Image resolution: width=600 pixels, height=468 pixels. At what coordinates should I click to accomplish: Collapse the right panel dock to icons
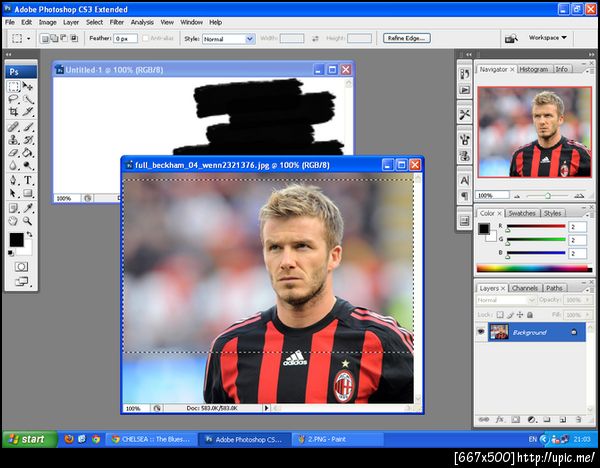pyautogui.click(x=592, y=54)
